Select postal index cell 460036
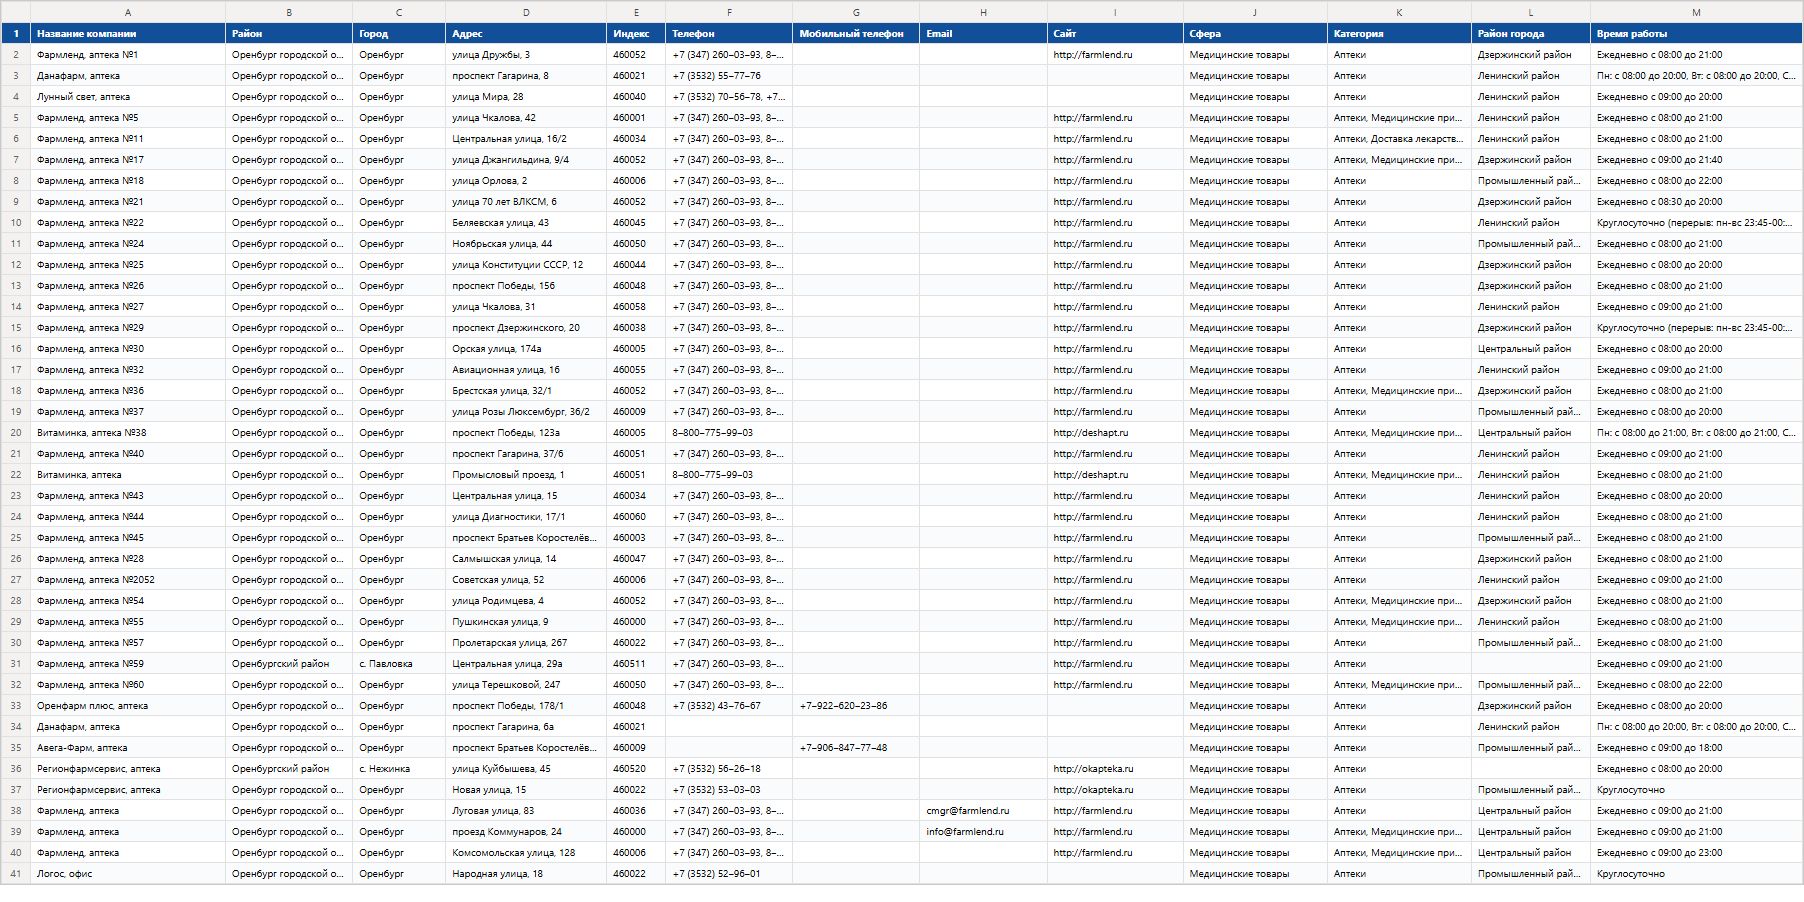The height and width of the screenshot is (902, 1804). click(x=636, y=811)
